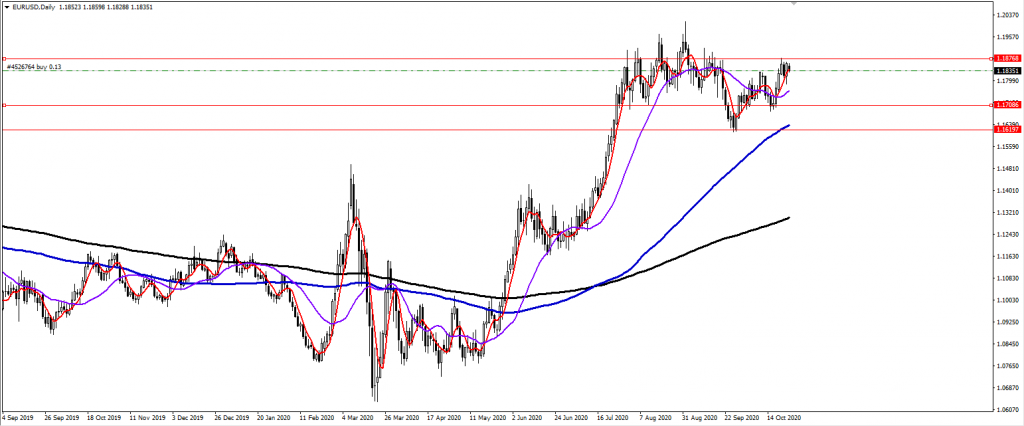Select right handle of the 1.18768 line

tap(990, 59)
